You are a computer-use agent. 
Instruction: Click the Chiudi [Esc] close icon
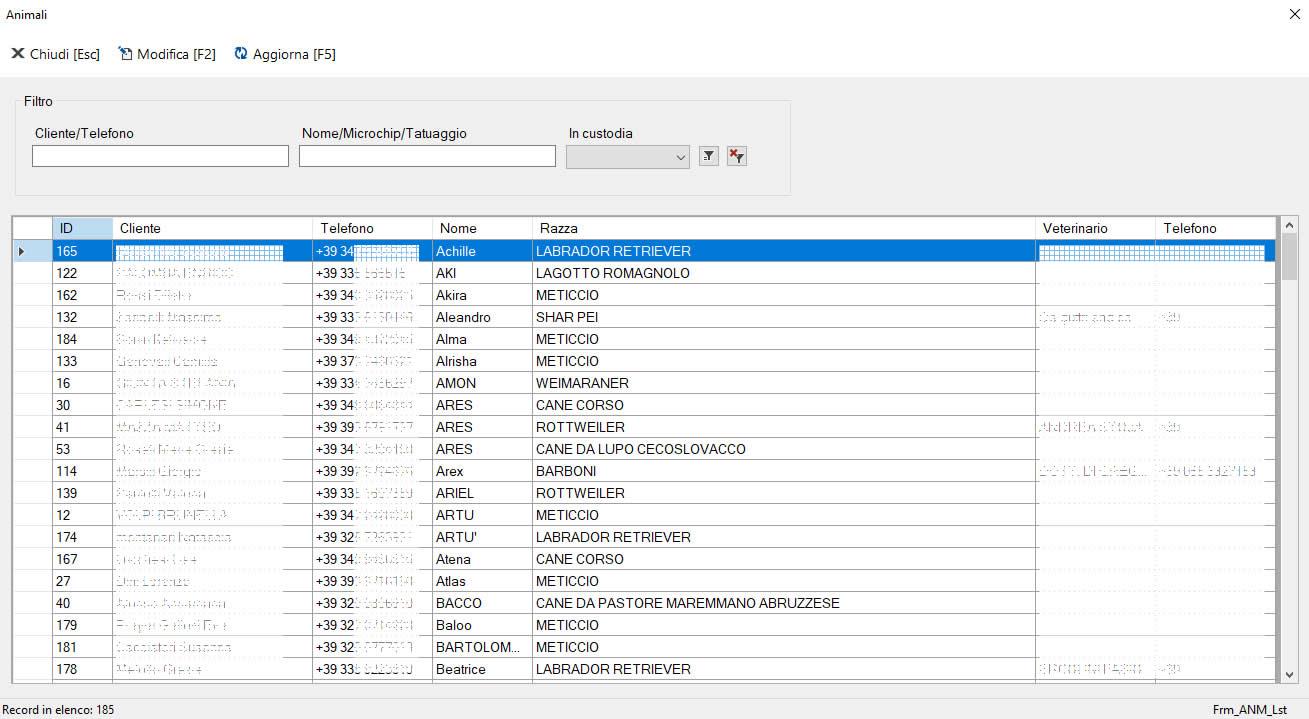tap(17, 54)
